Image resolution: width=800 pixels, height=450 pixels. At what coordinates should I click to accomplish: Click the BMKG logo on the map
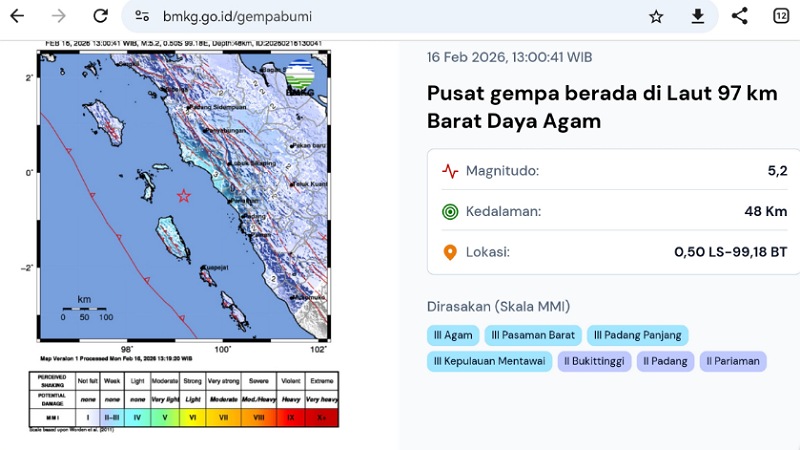[x=299, y=78]
